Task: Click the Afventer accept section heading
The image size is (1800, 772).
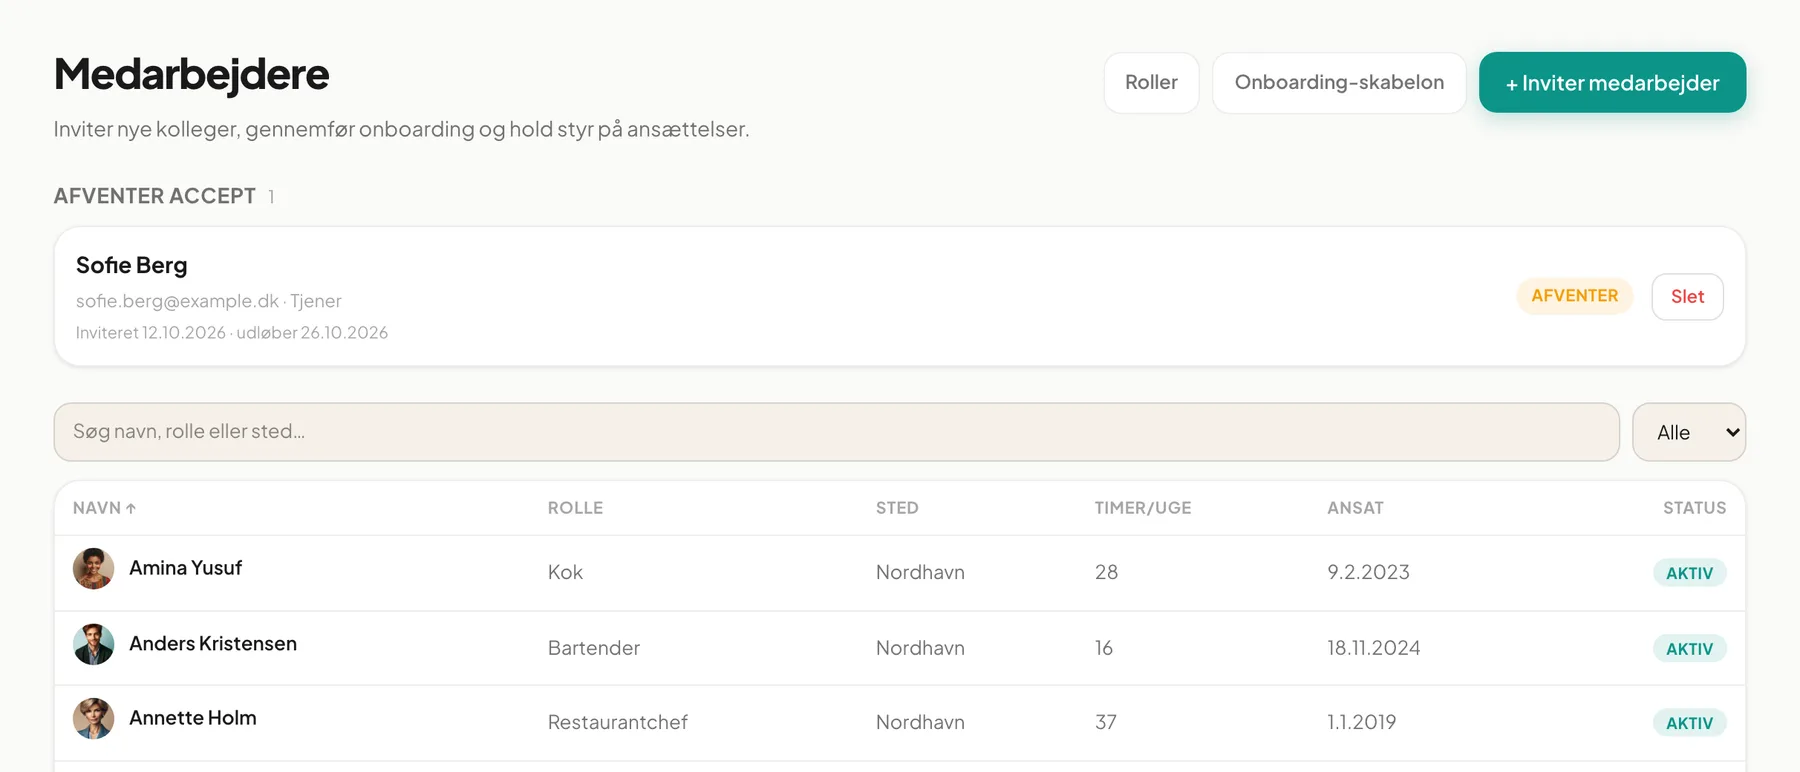Action: tap(155, 196)
